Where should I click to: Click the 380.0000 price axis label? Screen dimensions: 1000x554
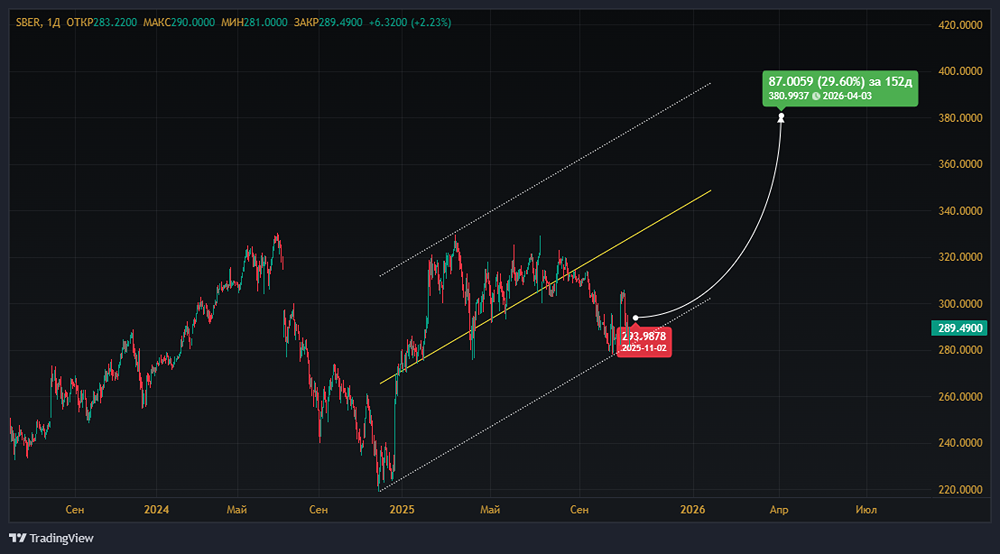pos(960,118)
